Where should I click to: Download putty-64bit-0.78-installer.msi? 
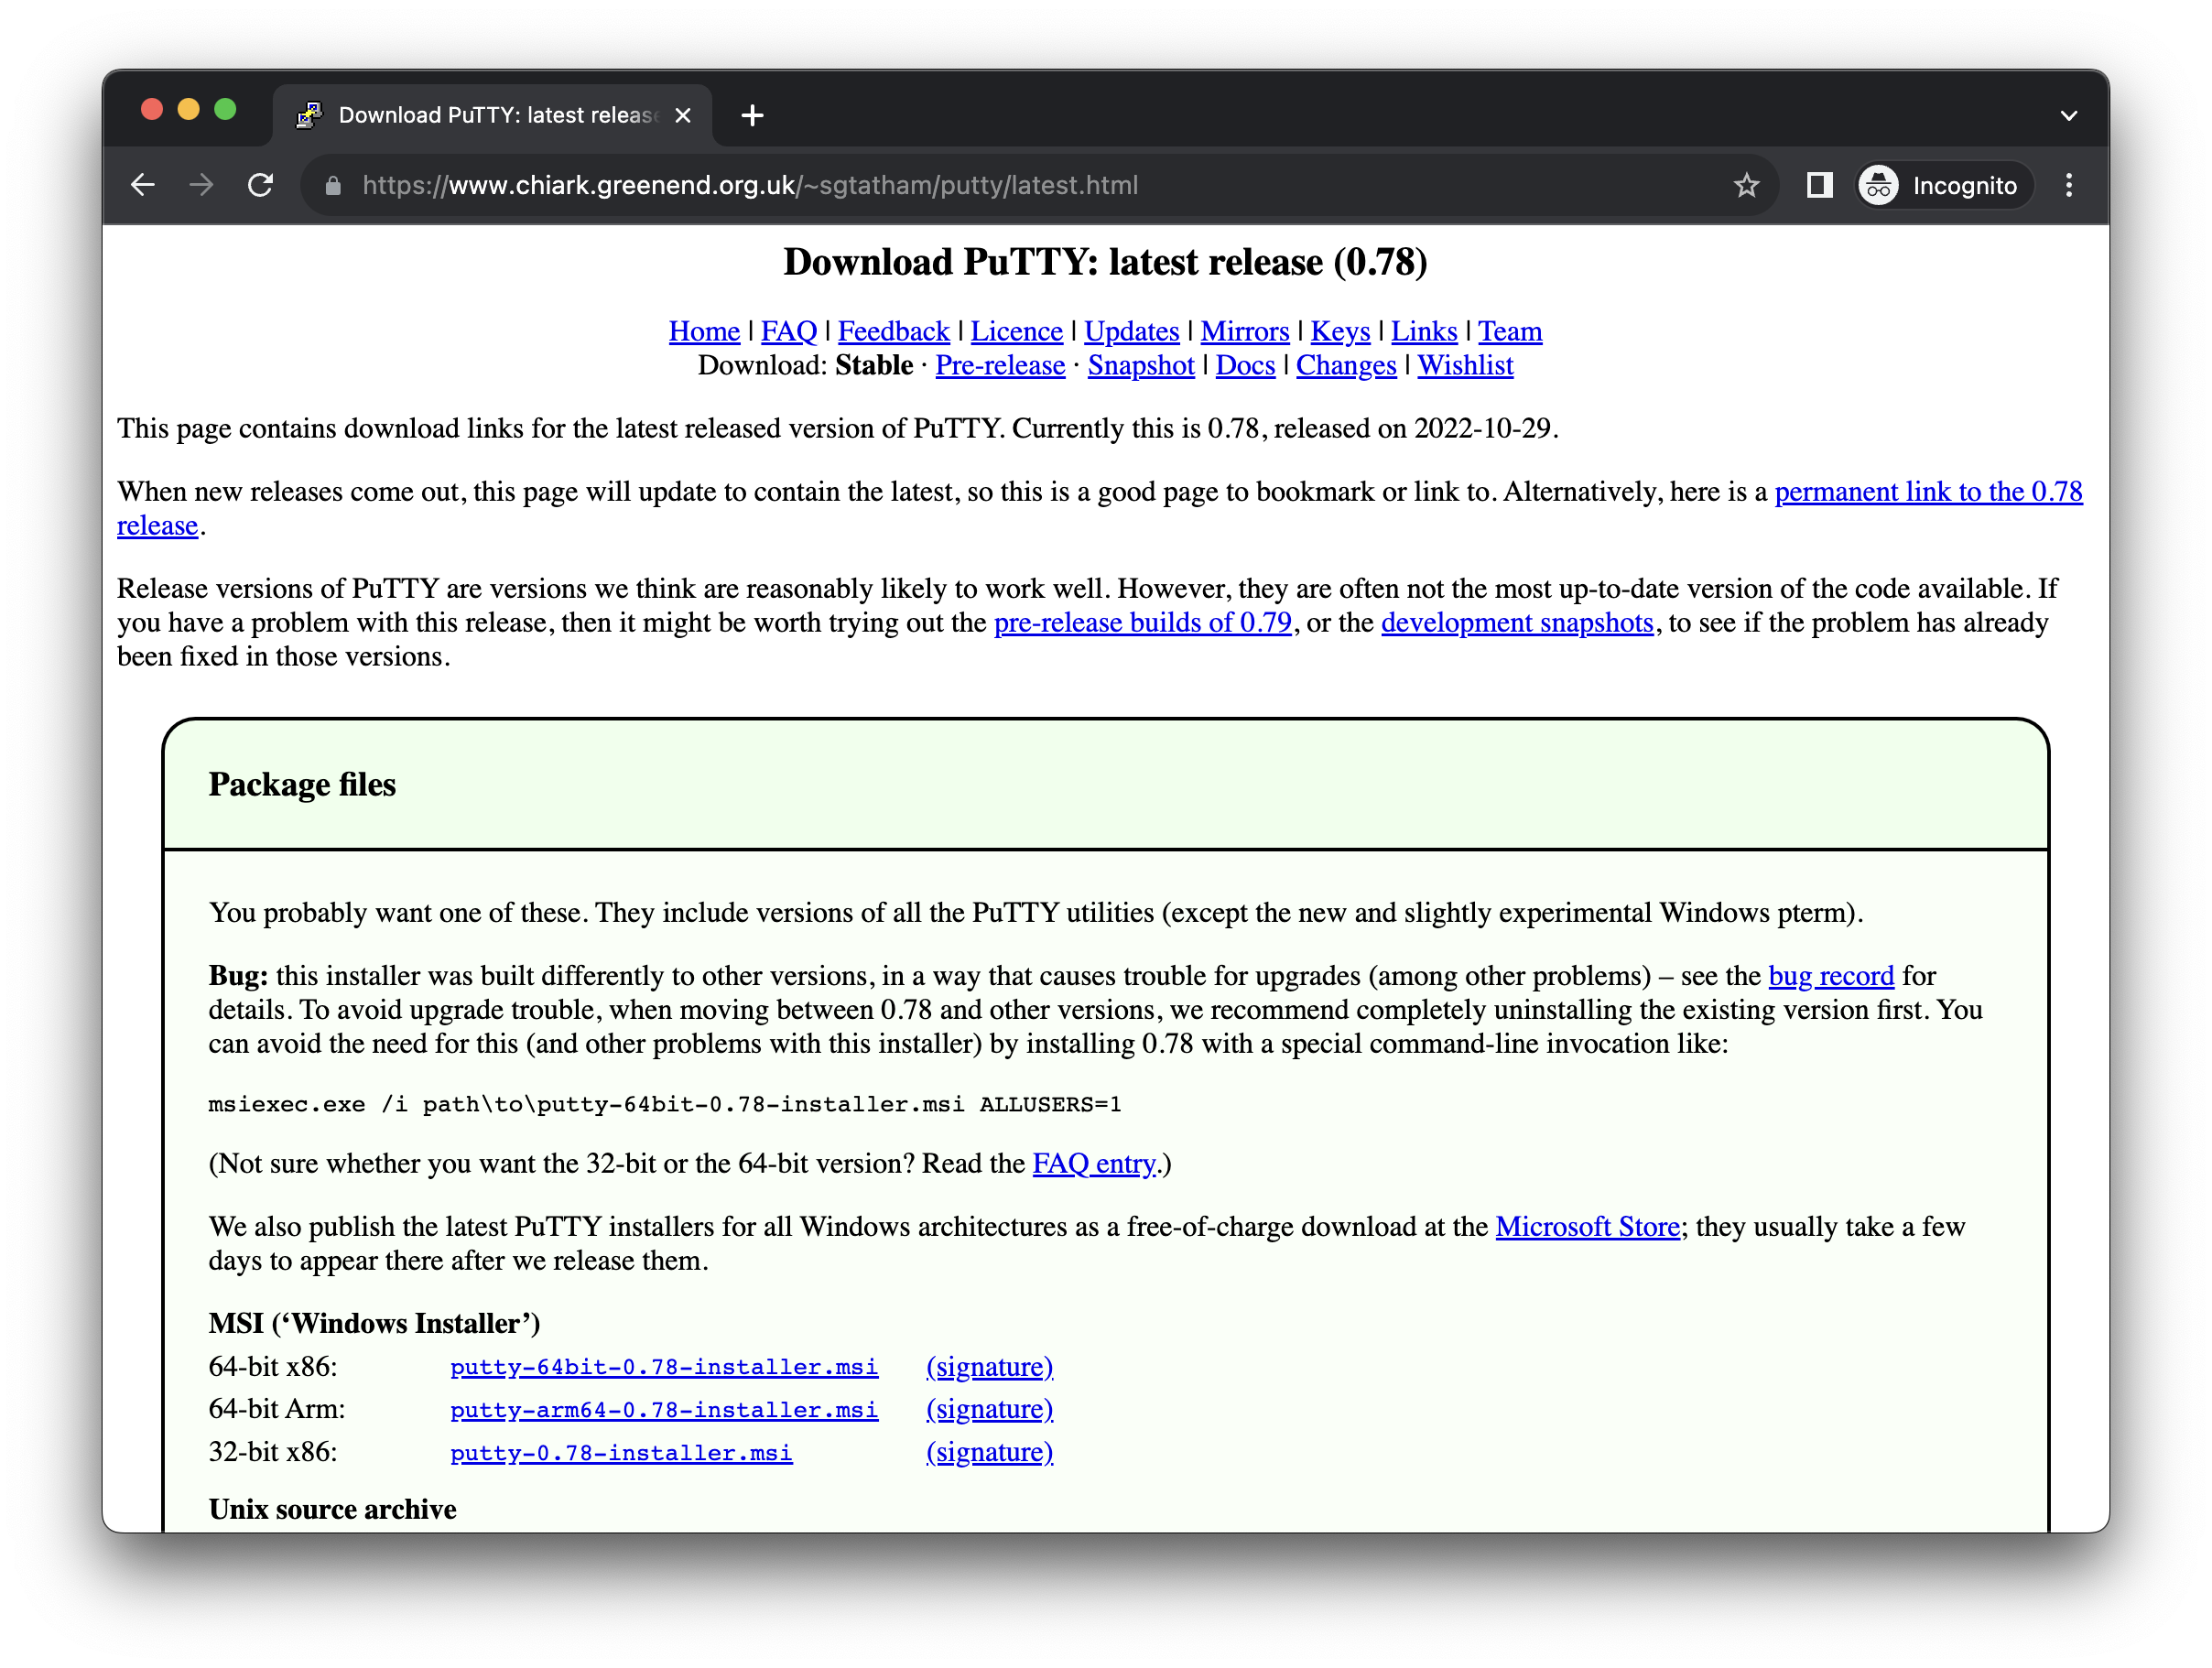point(664,1367)
